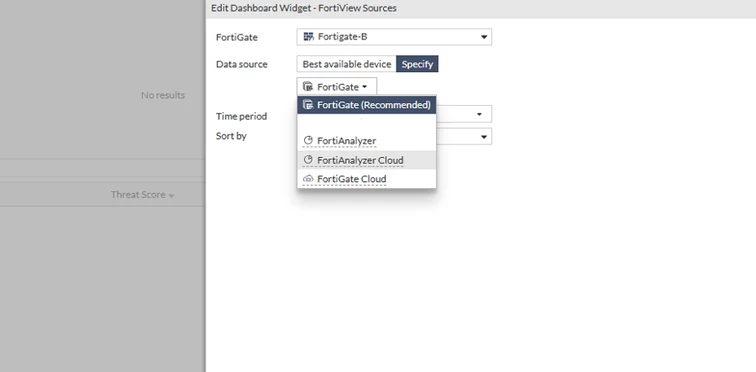Select Best available device data source
The width and height of the screenshot is (756, 372).
[347, 64]
